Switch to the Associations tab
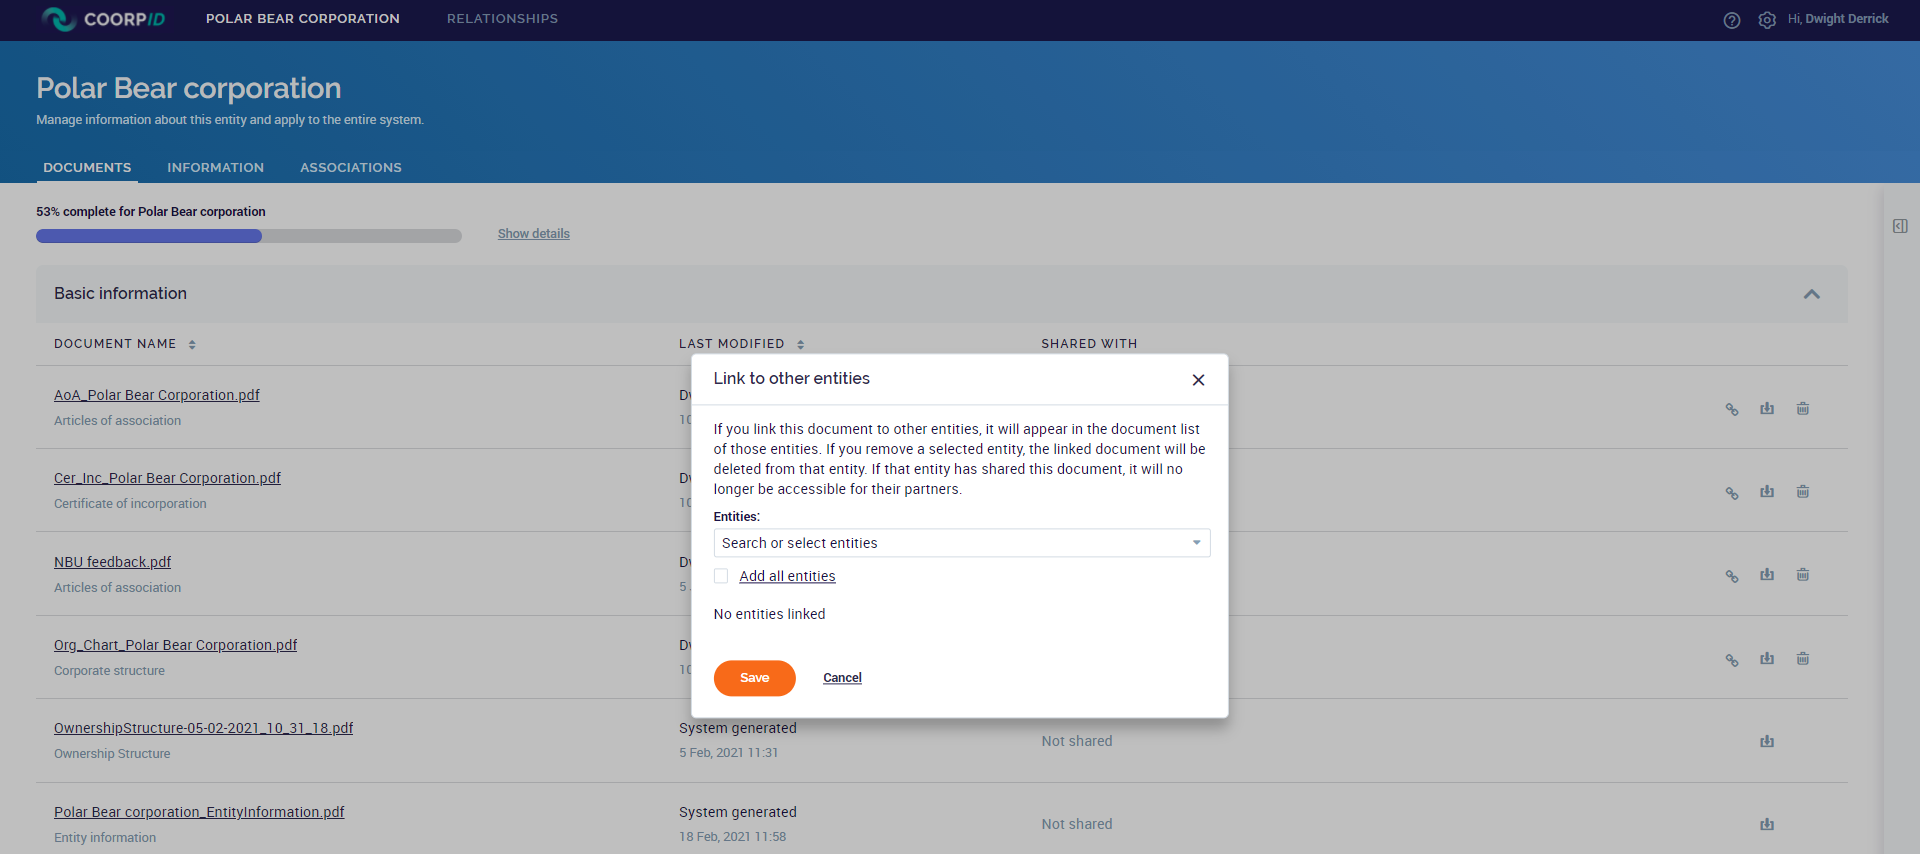 tap(351, 167)
